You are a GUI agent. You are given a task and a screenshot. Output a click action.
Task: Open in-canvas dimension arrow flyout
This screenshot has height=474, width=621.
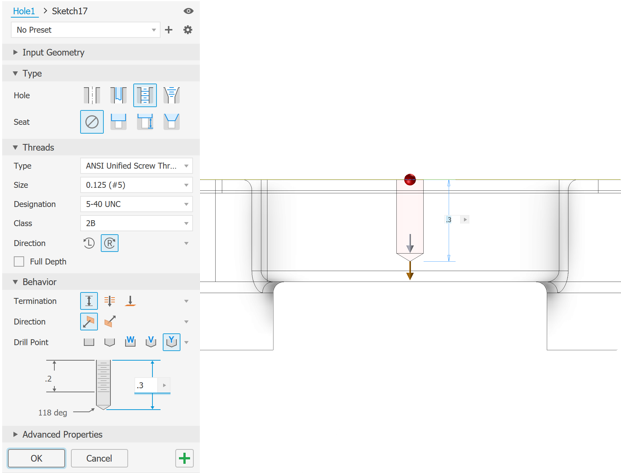coord(465,219)
